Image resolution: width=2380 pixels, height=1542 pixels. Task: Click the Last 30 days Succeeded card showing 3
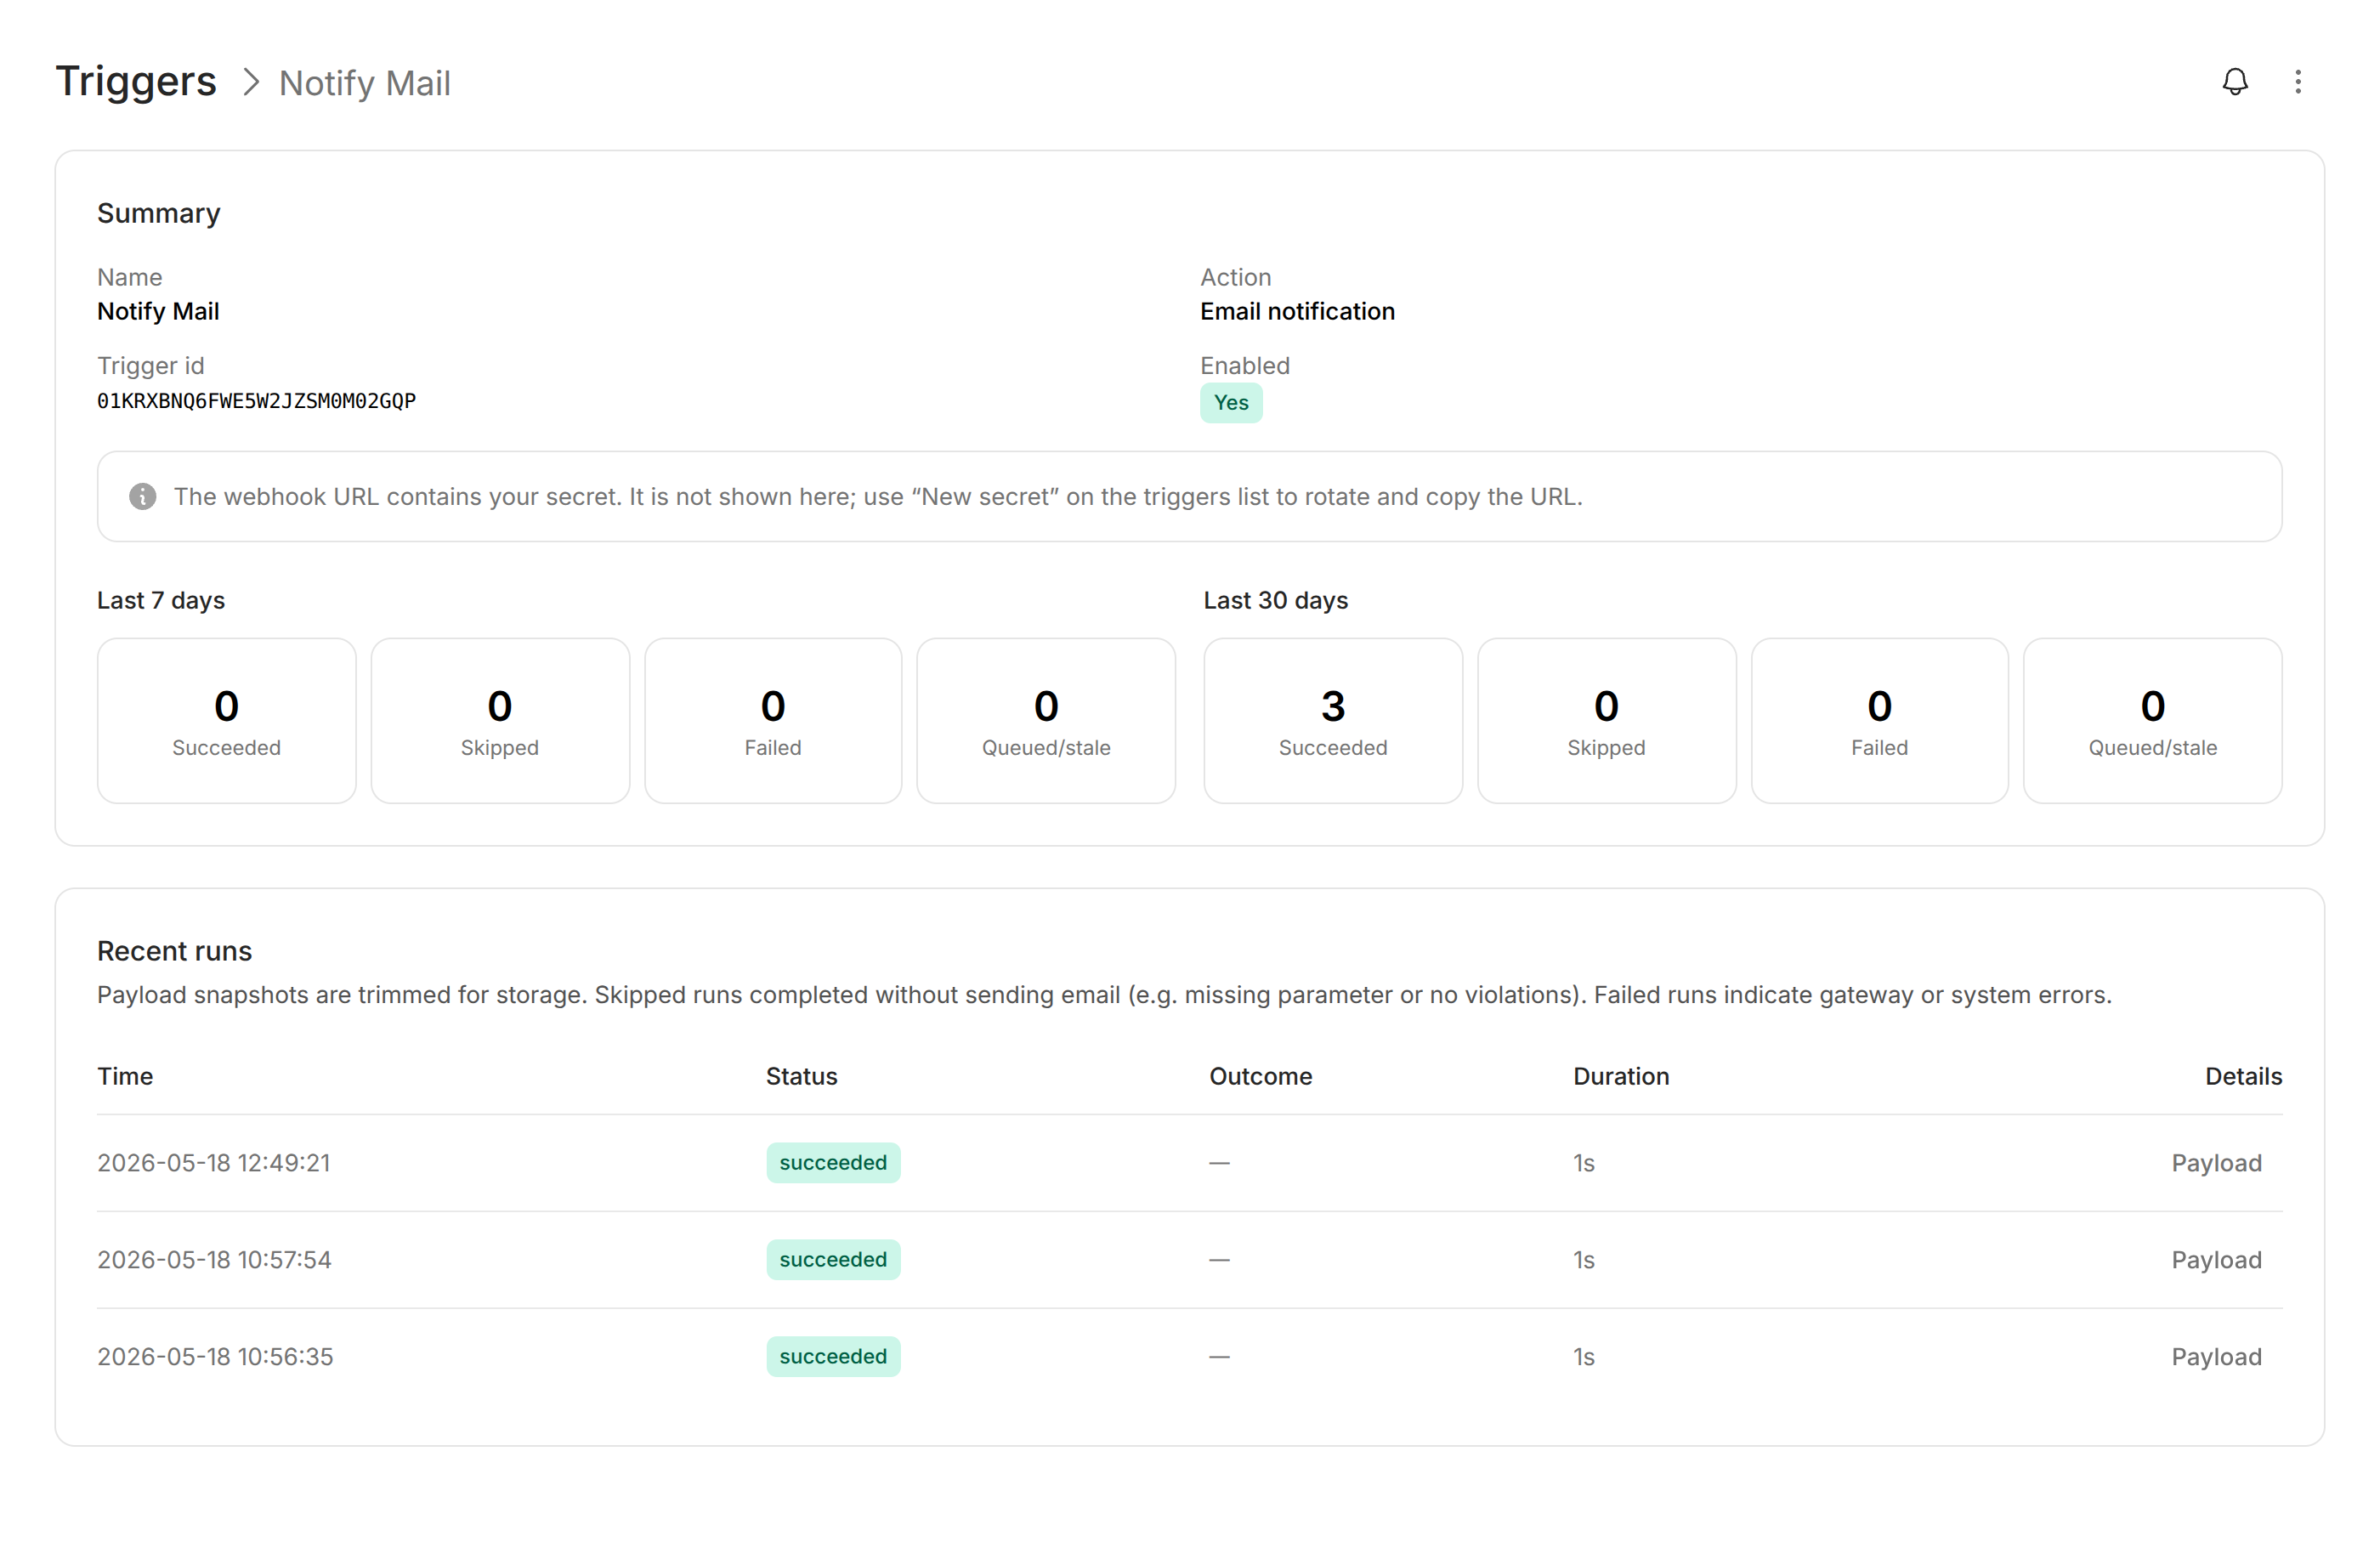tap(1333, 720)
